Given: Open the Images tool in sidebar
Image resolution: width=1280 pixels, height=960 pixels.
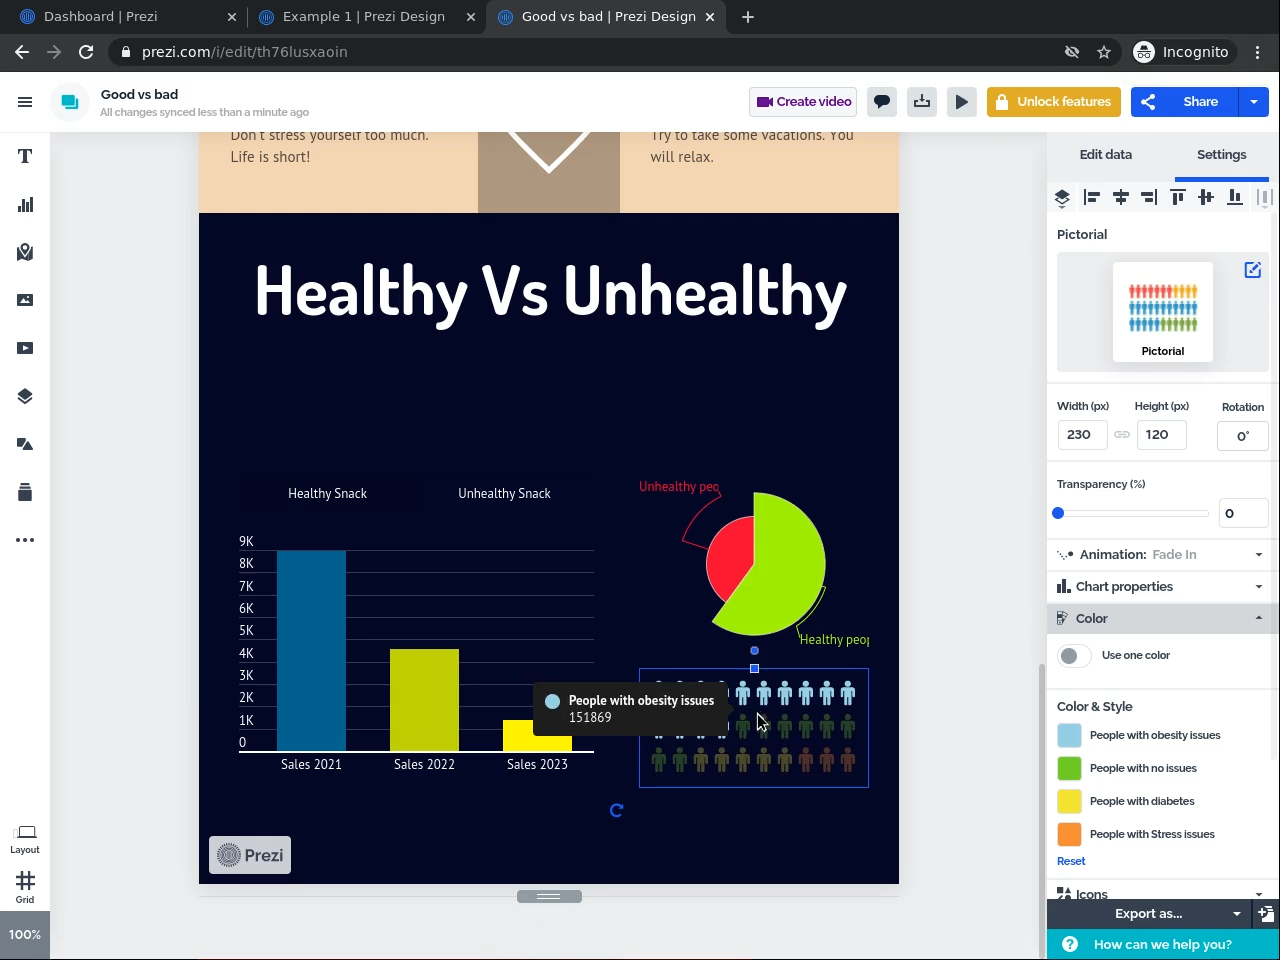Looking at the screenshot, I should point(25,300).
